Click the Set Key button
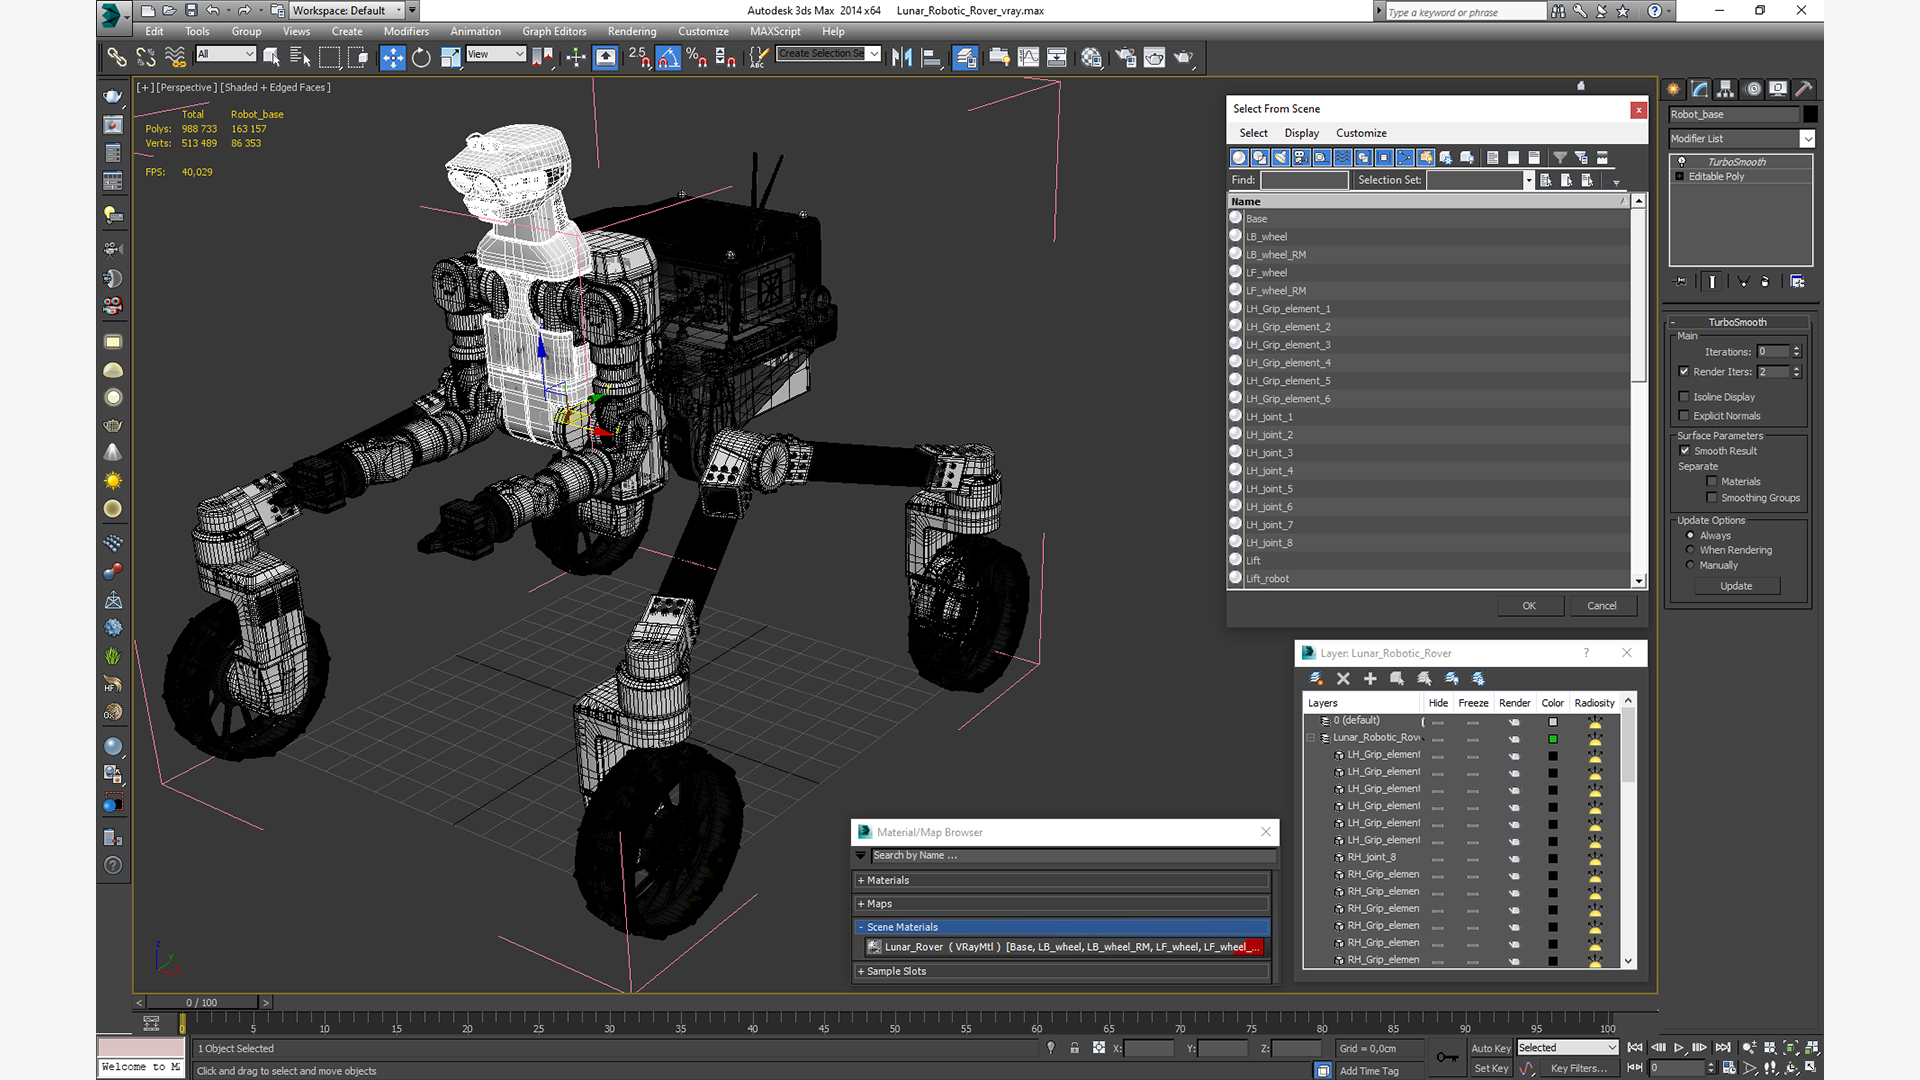 1491,1069
